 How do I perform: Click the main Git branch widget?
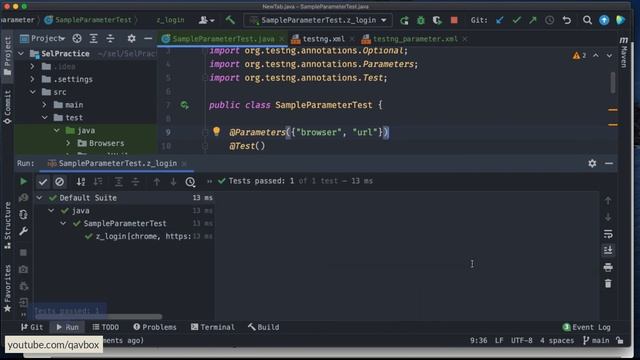pos(596,340)
